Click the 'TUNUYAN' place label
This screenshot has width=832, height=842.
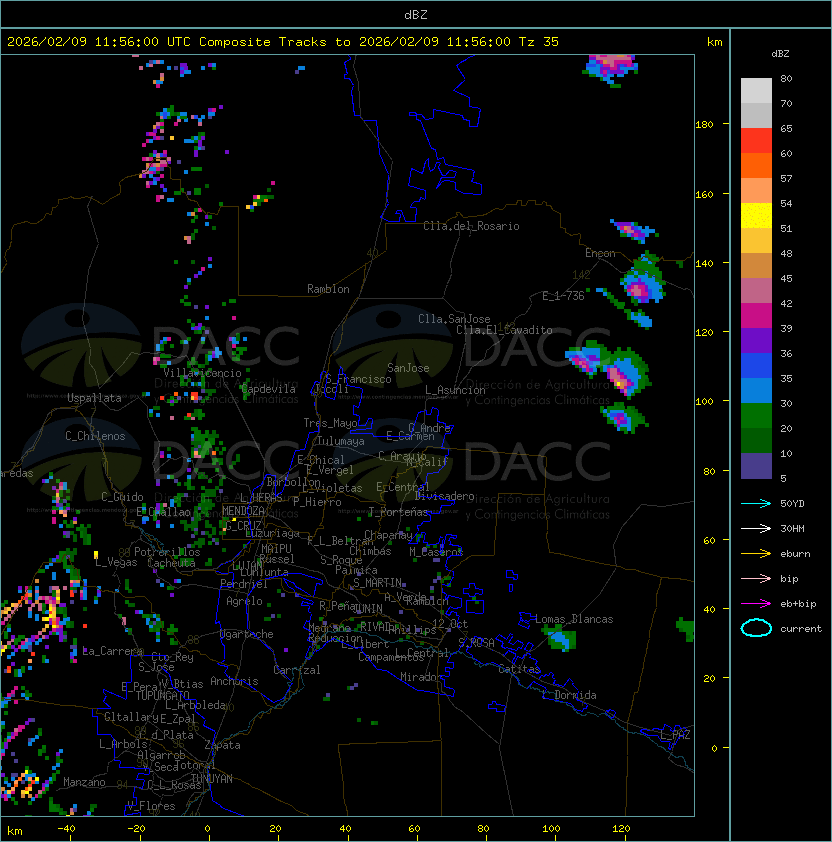(x=212, y=779)
